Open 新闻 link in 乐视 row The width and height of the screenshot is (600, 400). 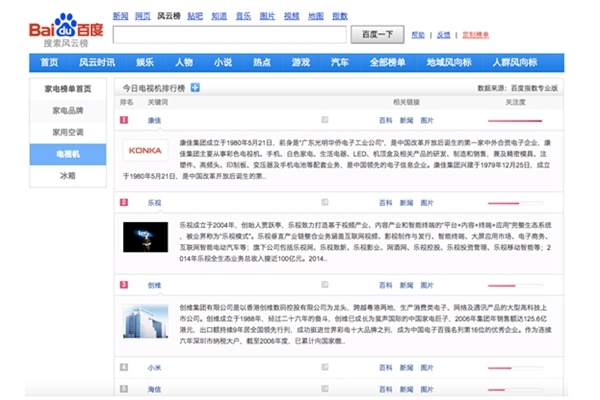(406, 203)
